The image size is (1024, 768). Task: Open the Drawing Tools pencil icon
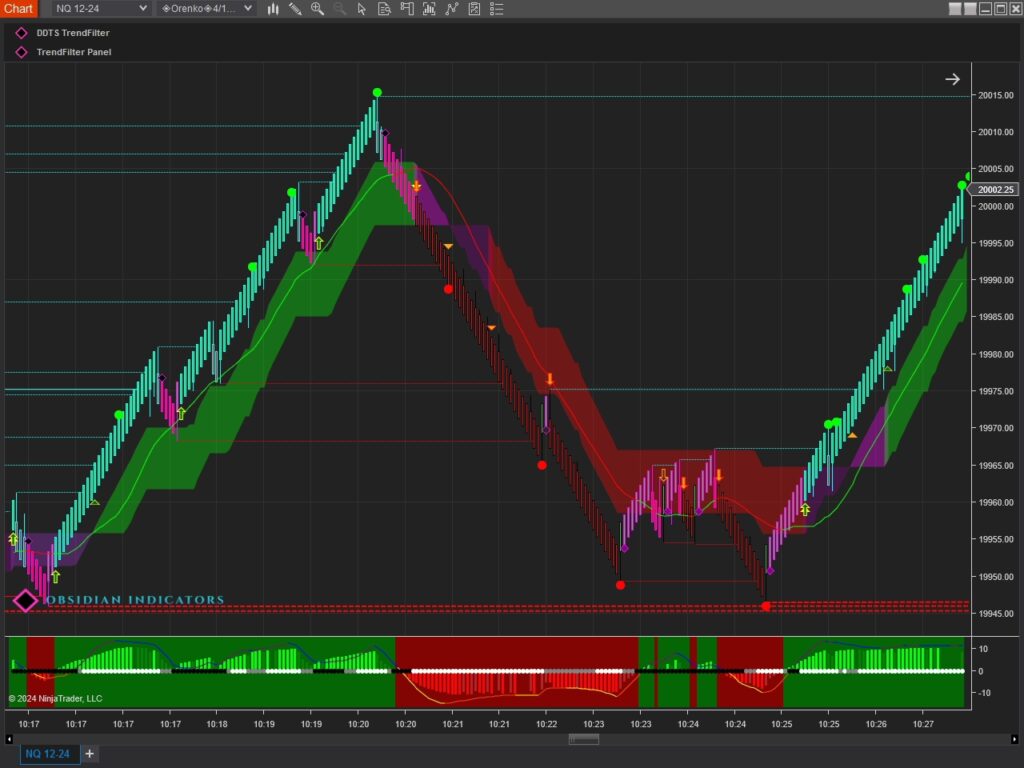(296, 9)
